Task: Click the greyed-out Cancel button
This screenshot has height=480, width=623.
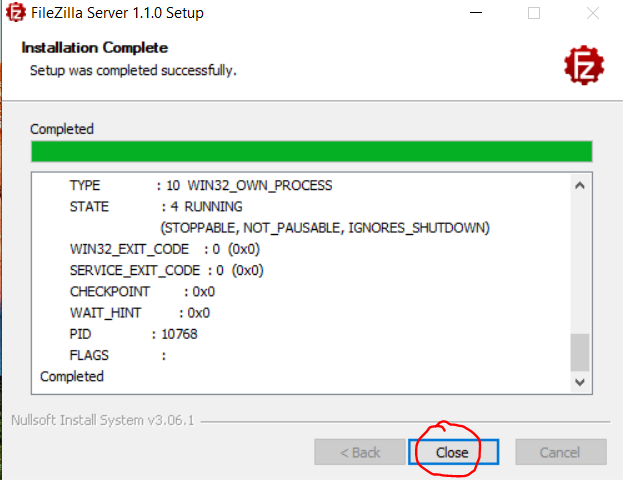Action: coord(561,452)
